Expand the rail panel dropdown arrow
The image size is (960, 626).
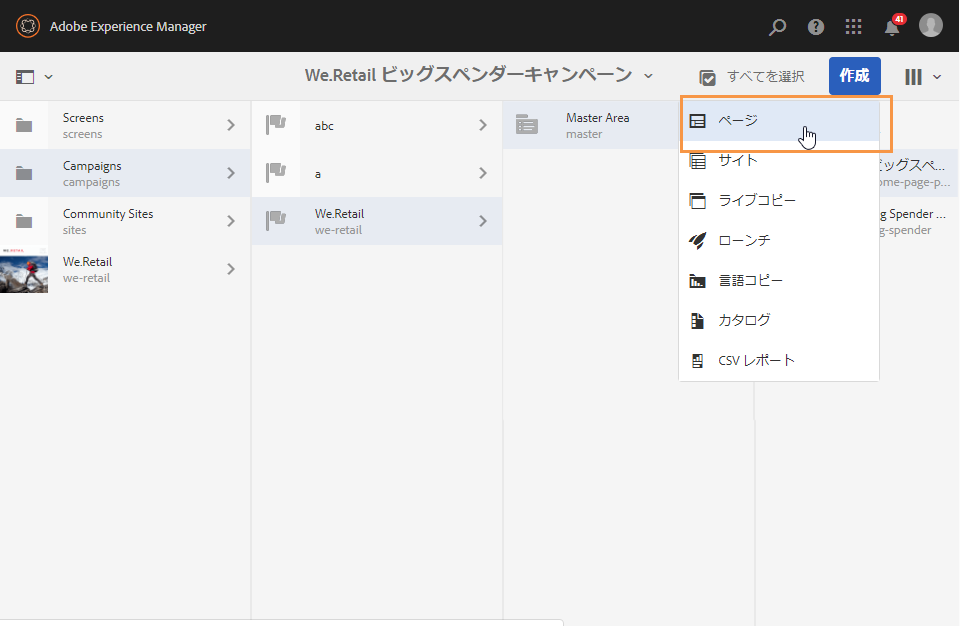(x=49, y=77)
